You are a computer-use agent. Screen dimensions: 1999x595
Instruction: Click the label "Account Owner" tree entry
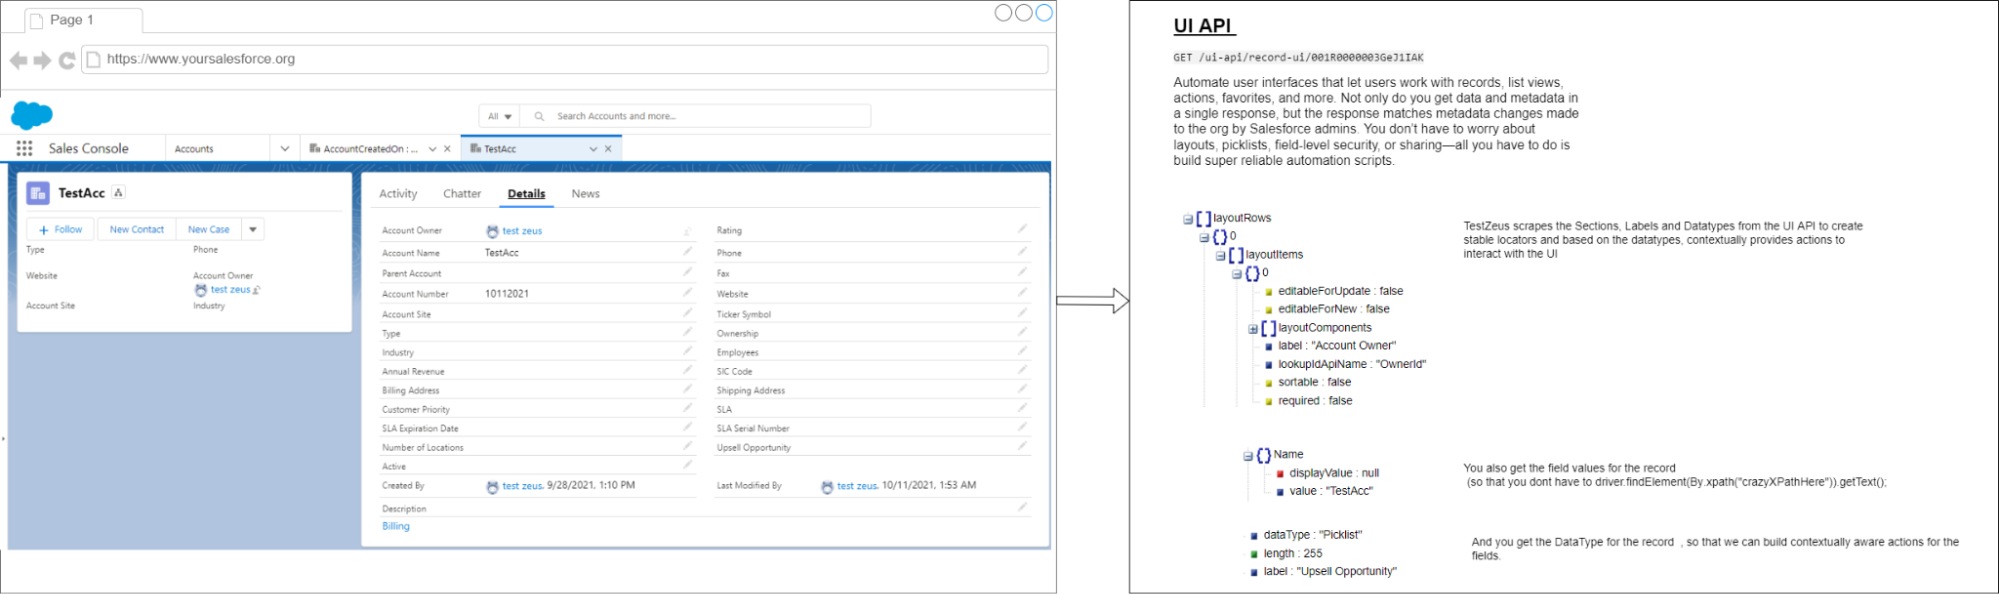point(1337,346)
